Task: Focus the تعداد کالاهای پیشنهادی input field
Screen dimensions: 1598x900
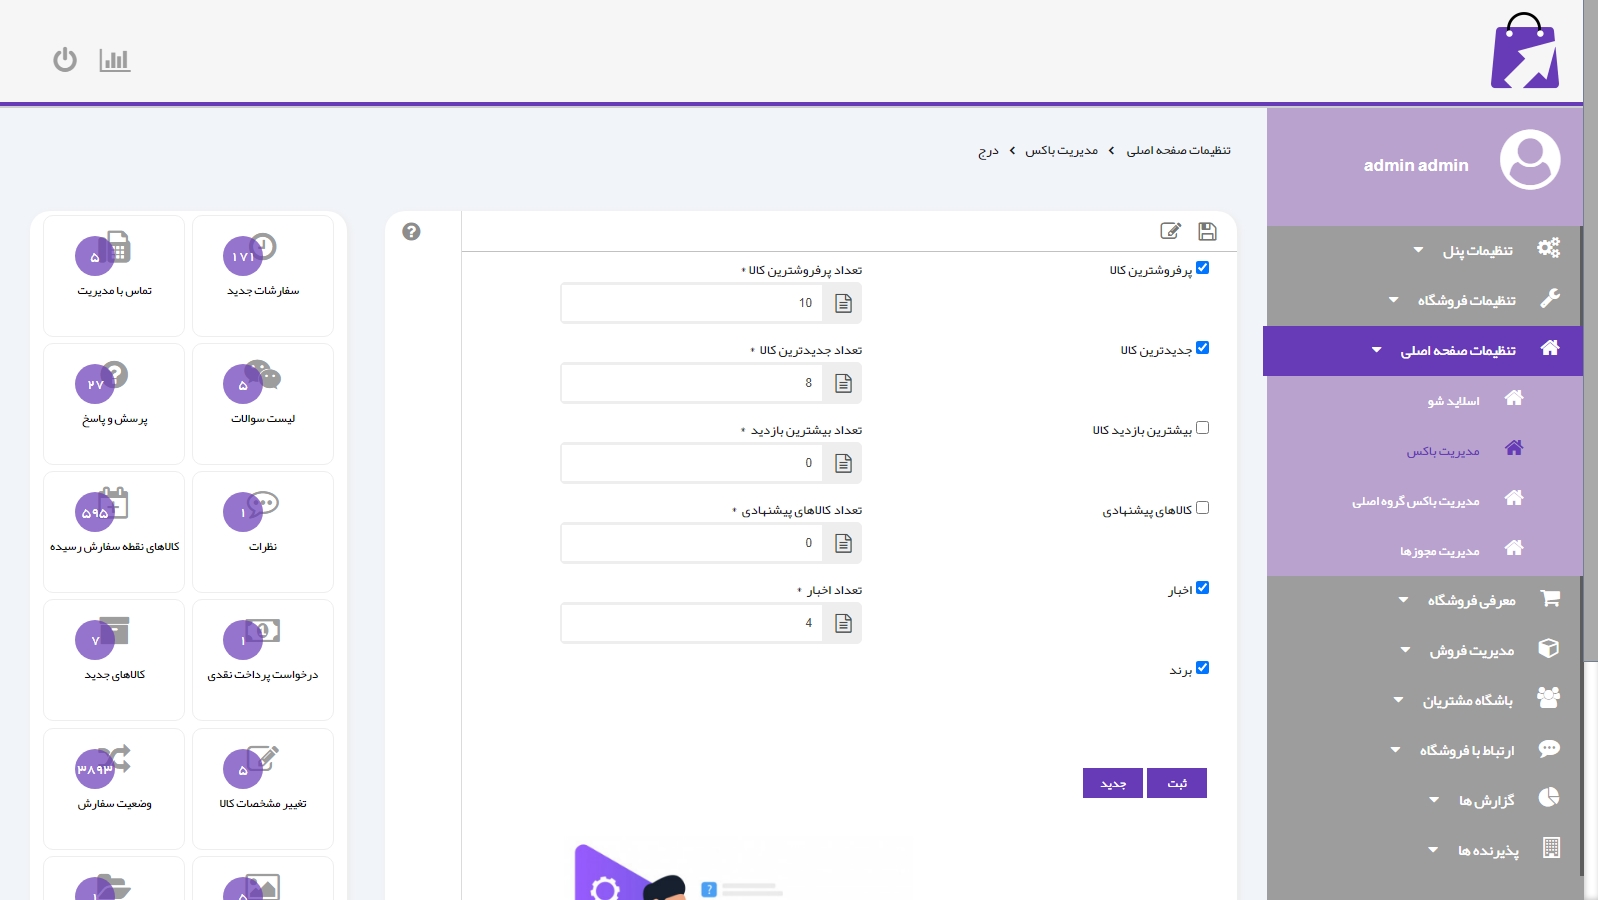Action: point(692,543)
